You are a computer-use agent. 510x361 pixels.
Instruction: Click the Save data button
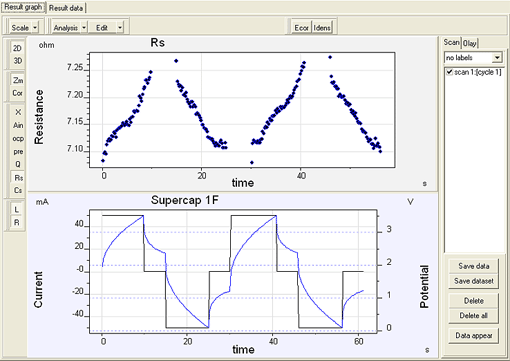(x=474, y=266)
